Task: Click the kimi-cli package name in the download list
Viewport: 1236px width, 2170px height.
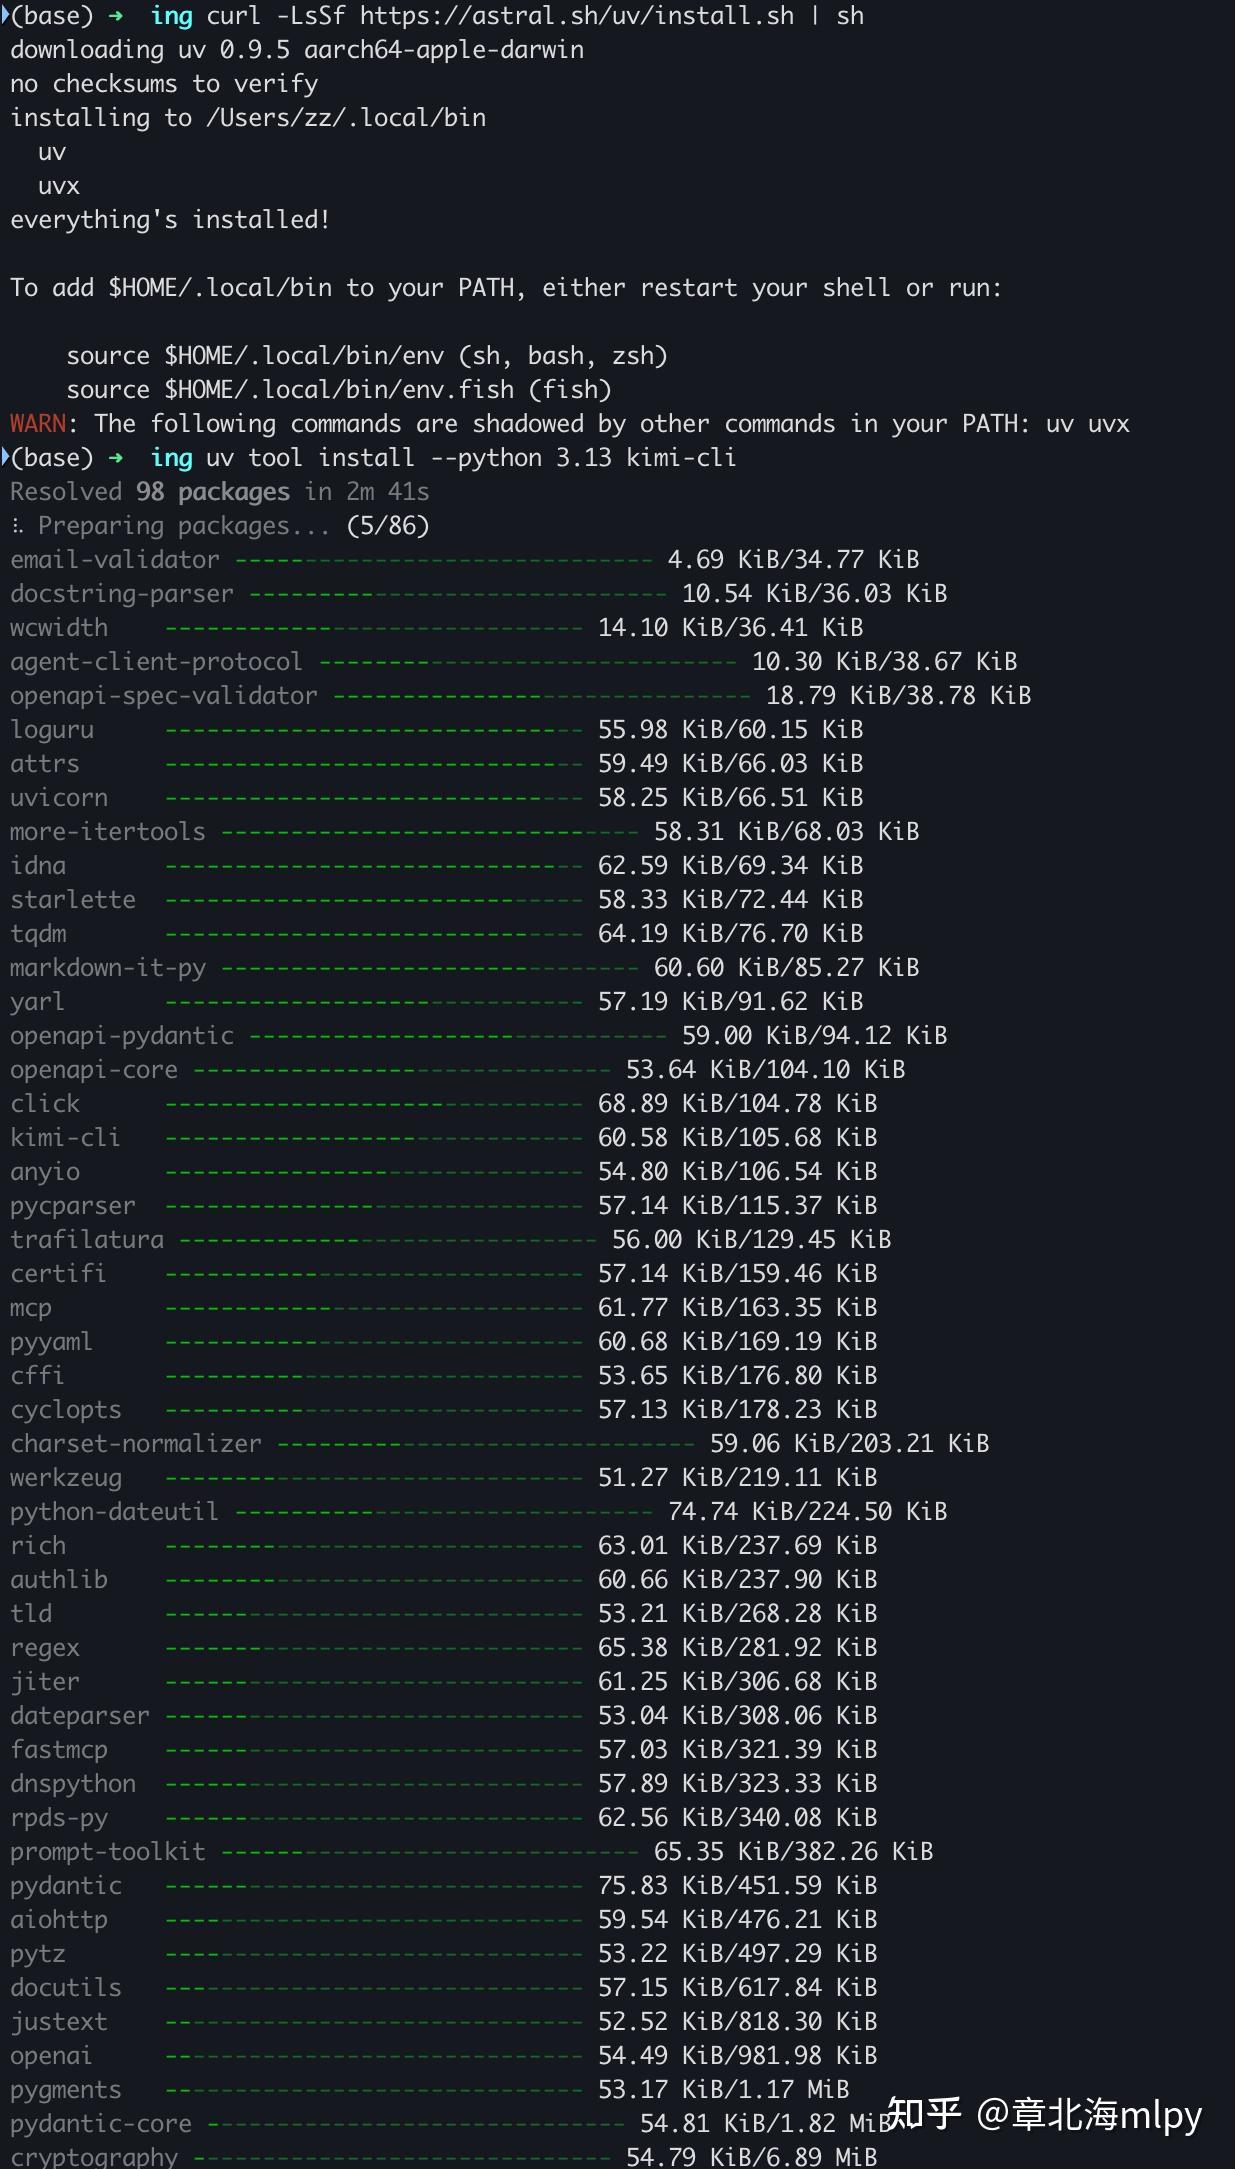Action: [x=65, y=1138]
